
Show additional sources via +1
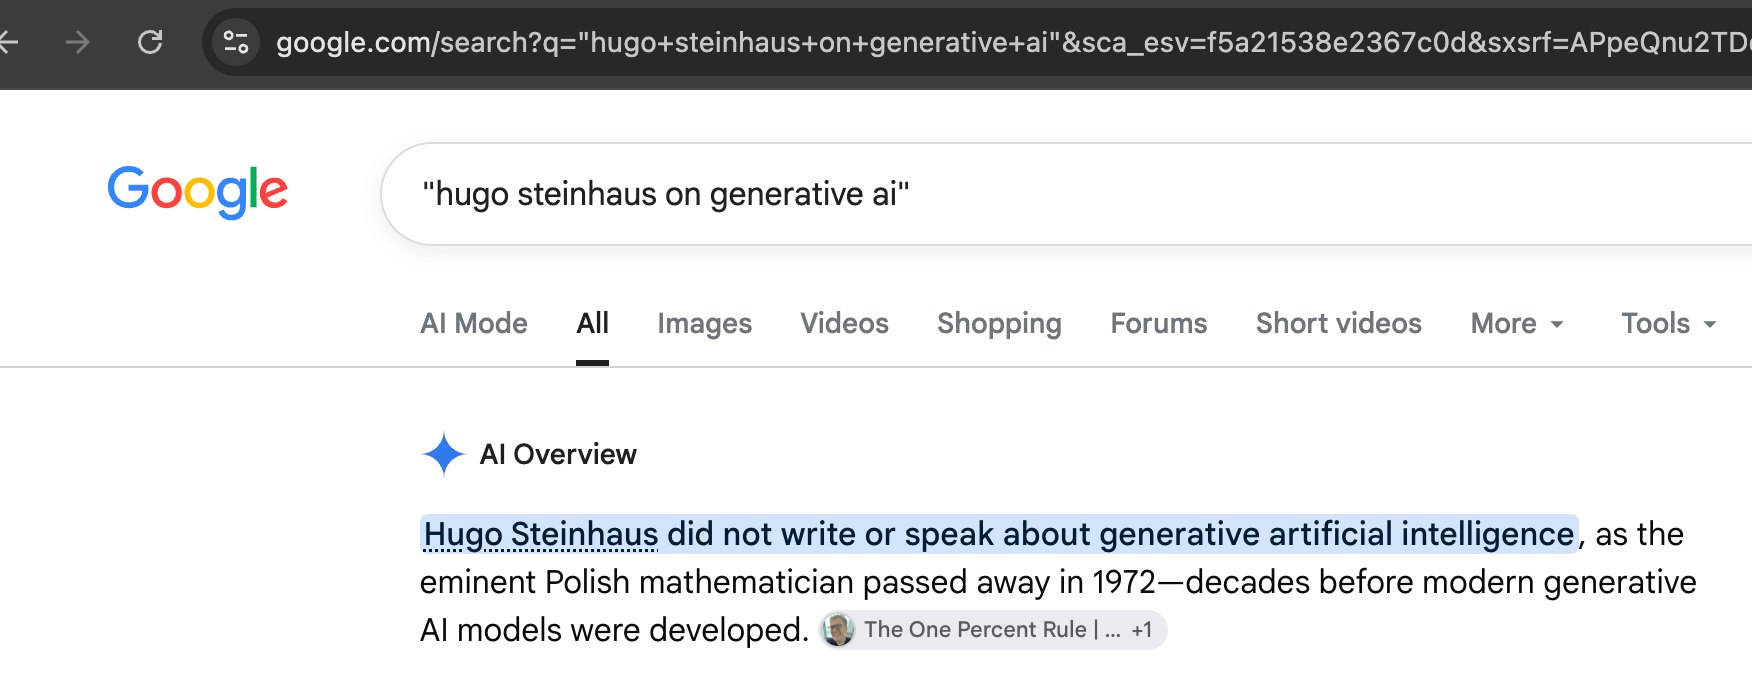click(x=1142, y=630)
